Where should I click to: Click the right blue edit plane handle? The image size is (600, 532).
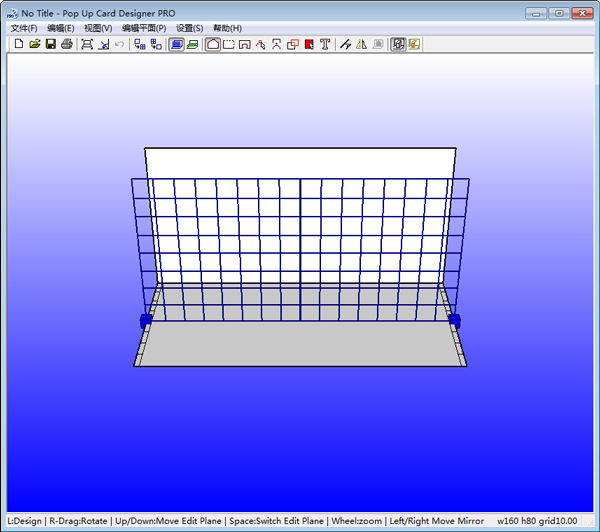coord(455,320)
